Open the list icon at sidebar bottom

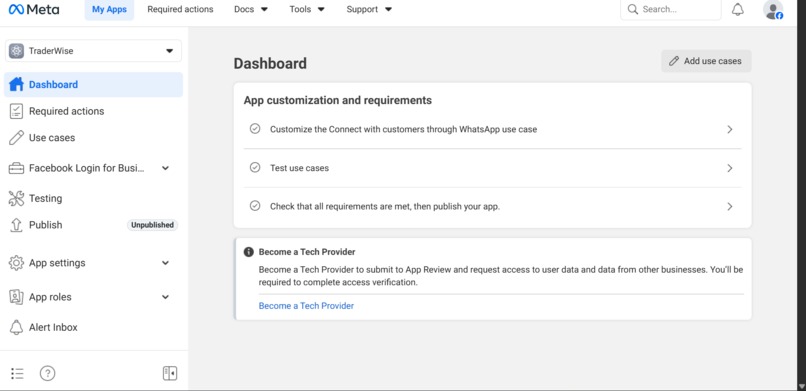(17, 373)
